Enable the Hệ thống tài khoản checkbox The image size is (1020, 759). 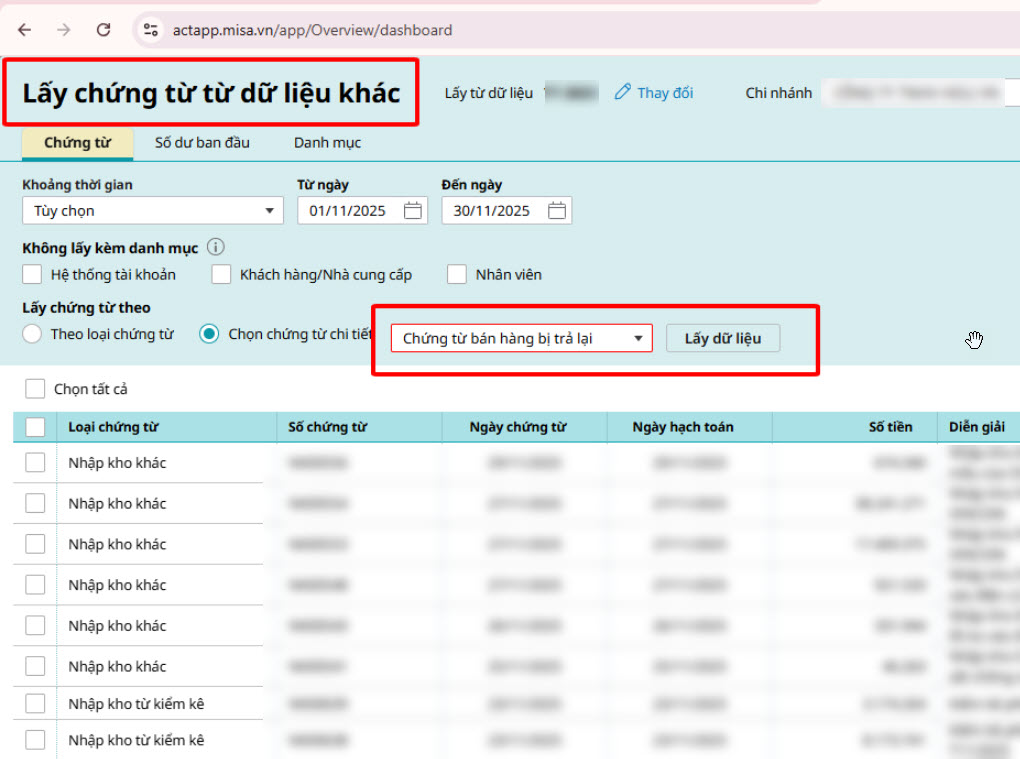click(33, 274)
